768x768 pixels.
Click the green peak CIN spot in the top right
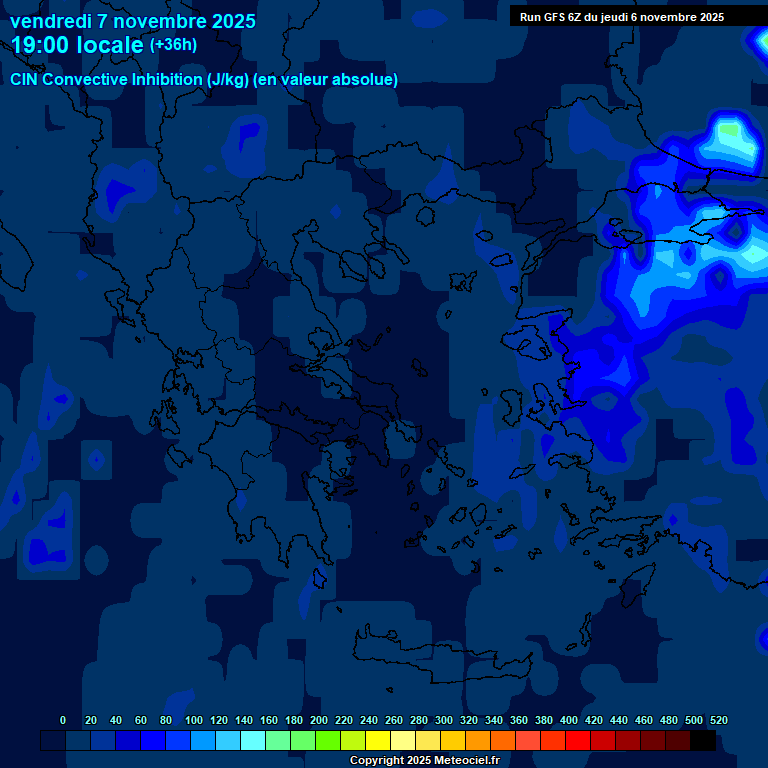coord(730,129)
